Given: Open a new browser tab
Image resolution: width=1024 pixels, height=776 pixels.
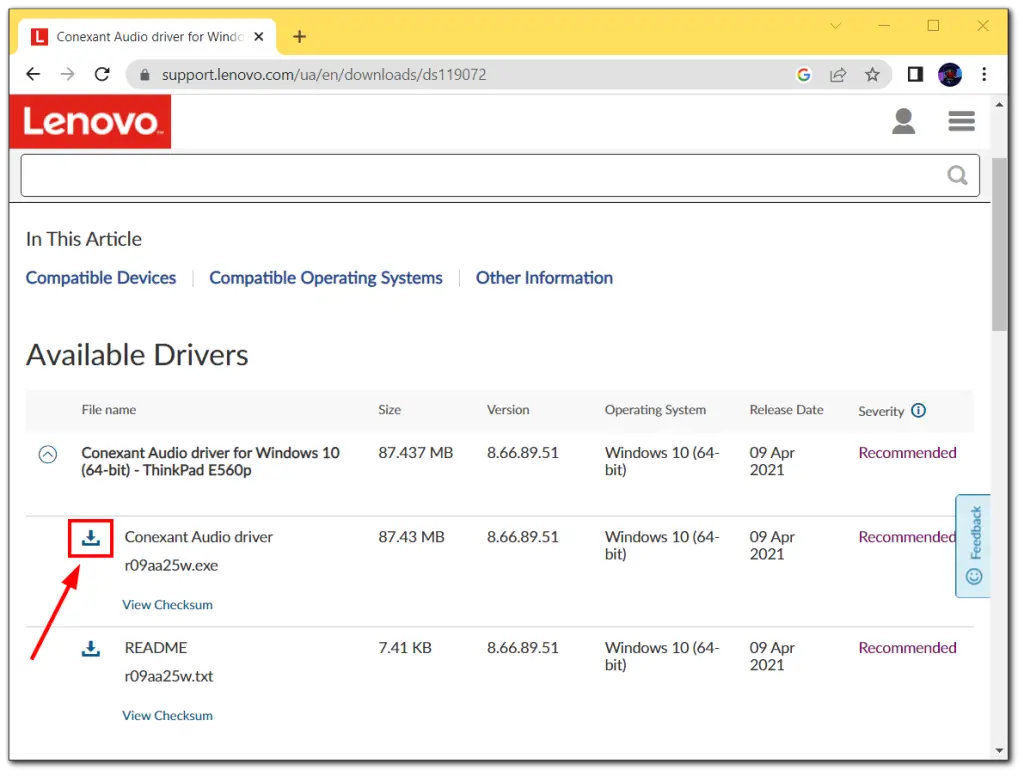Looking at the screenshot, I should coord(299,37).
